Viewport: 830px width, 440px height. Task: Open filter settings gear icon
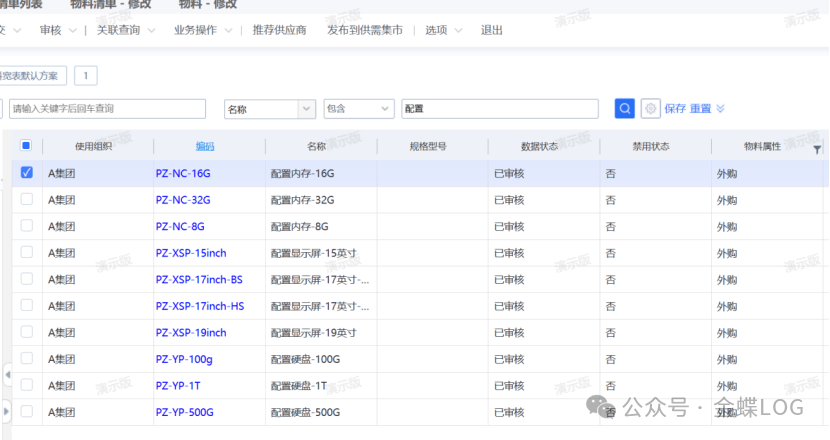tap(650, 109)
